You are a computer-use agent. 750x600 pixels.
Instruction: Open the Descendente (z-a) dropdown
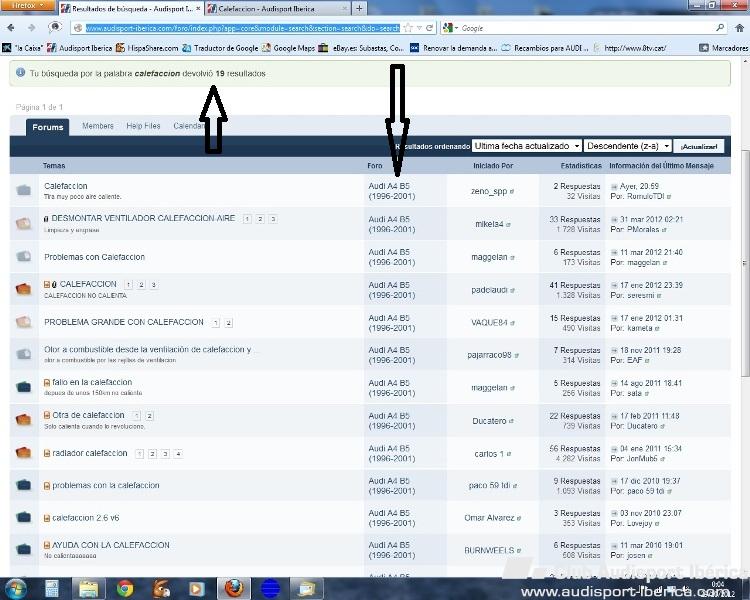click(x=628, y=146)
